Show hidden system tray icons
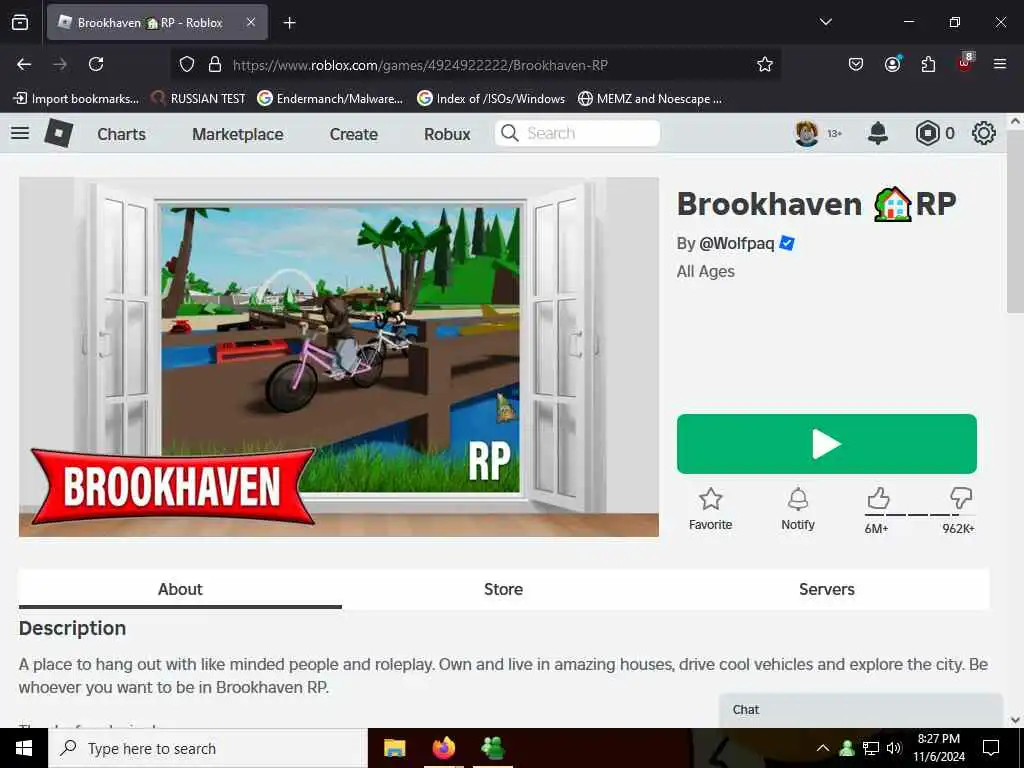Viewport: 1024px width, 768px height. pos(823,748)
